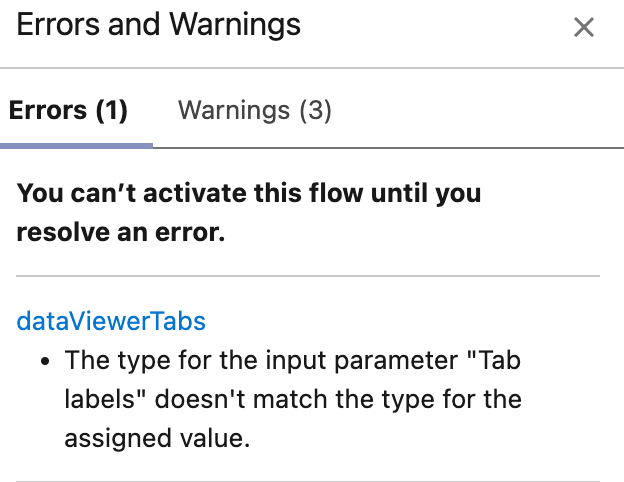Click the word "Warnings" in the panel title
The width and height of the screenshot is (624, 482).
235,24
